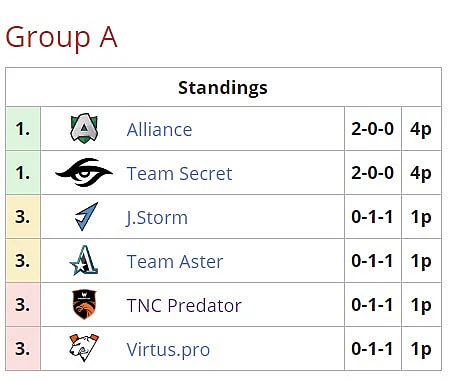
Task: Click the pink rank cell beside Virtus.pro
Action: point(23,349)
